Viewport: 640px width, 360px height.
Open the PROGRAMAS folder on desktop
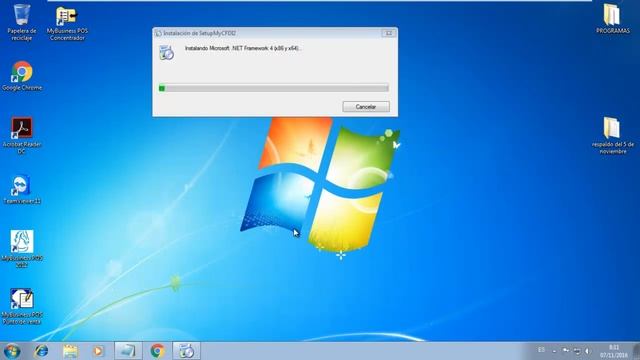point(612,19)
